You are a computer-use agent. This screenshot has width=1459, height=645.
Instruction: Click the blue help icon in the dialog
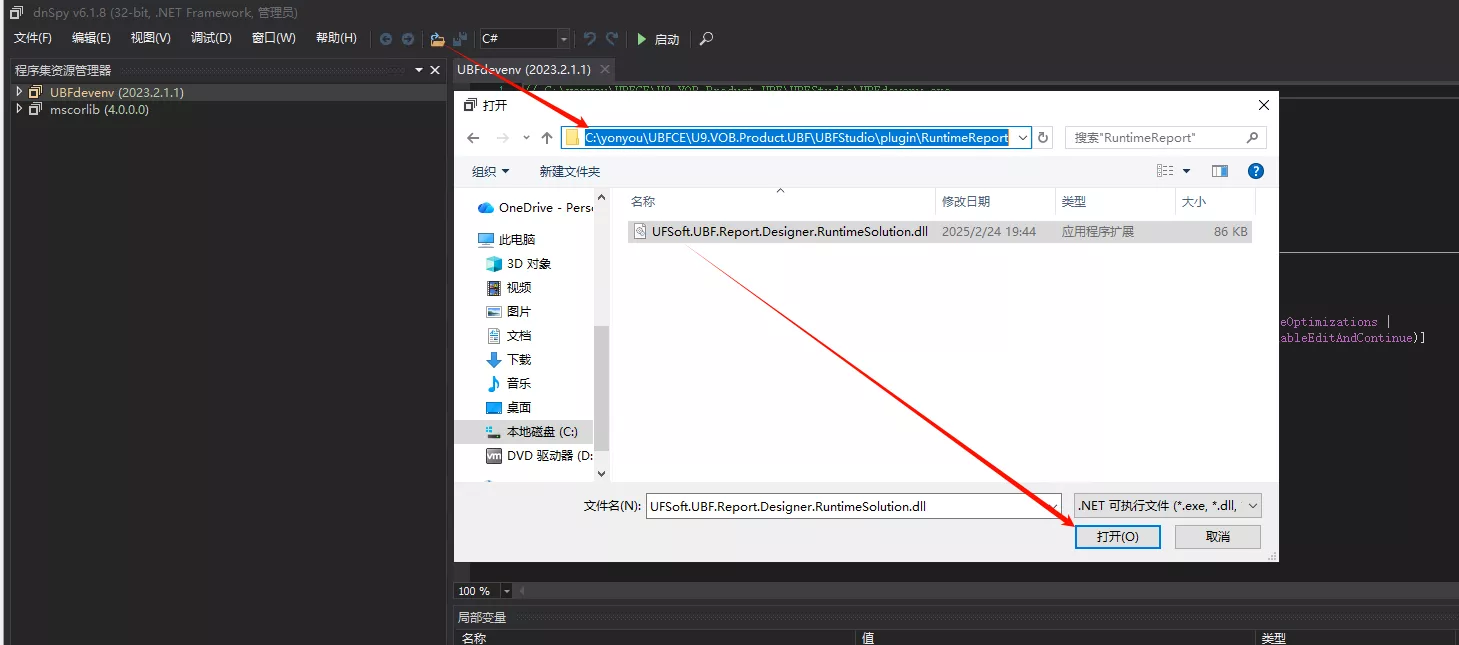pyautogui.click(x=1256, y=171)
